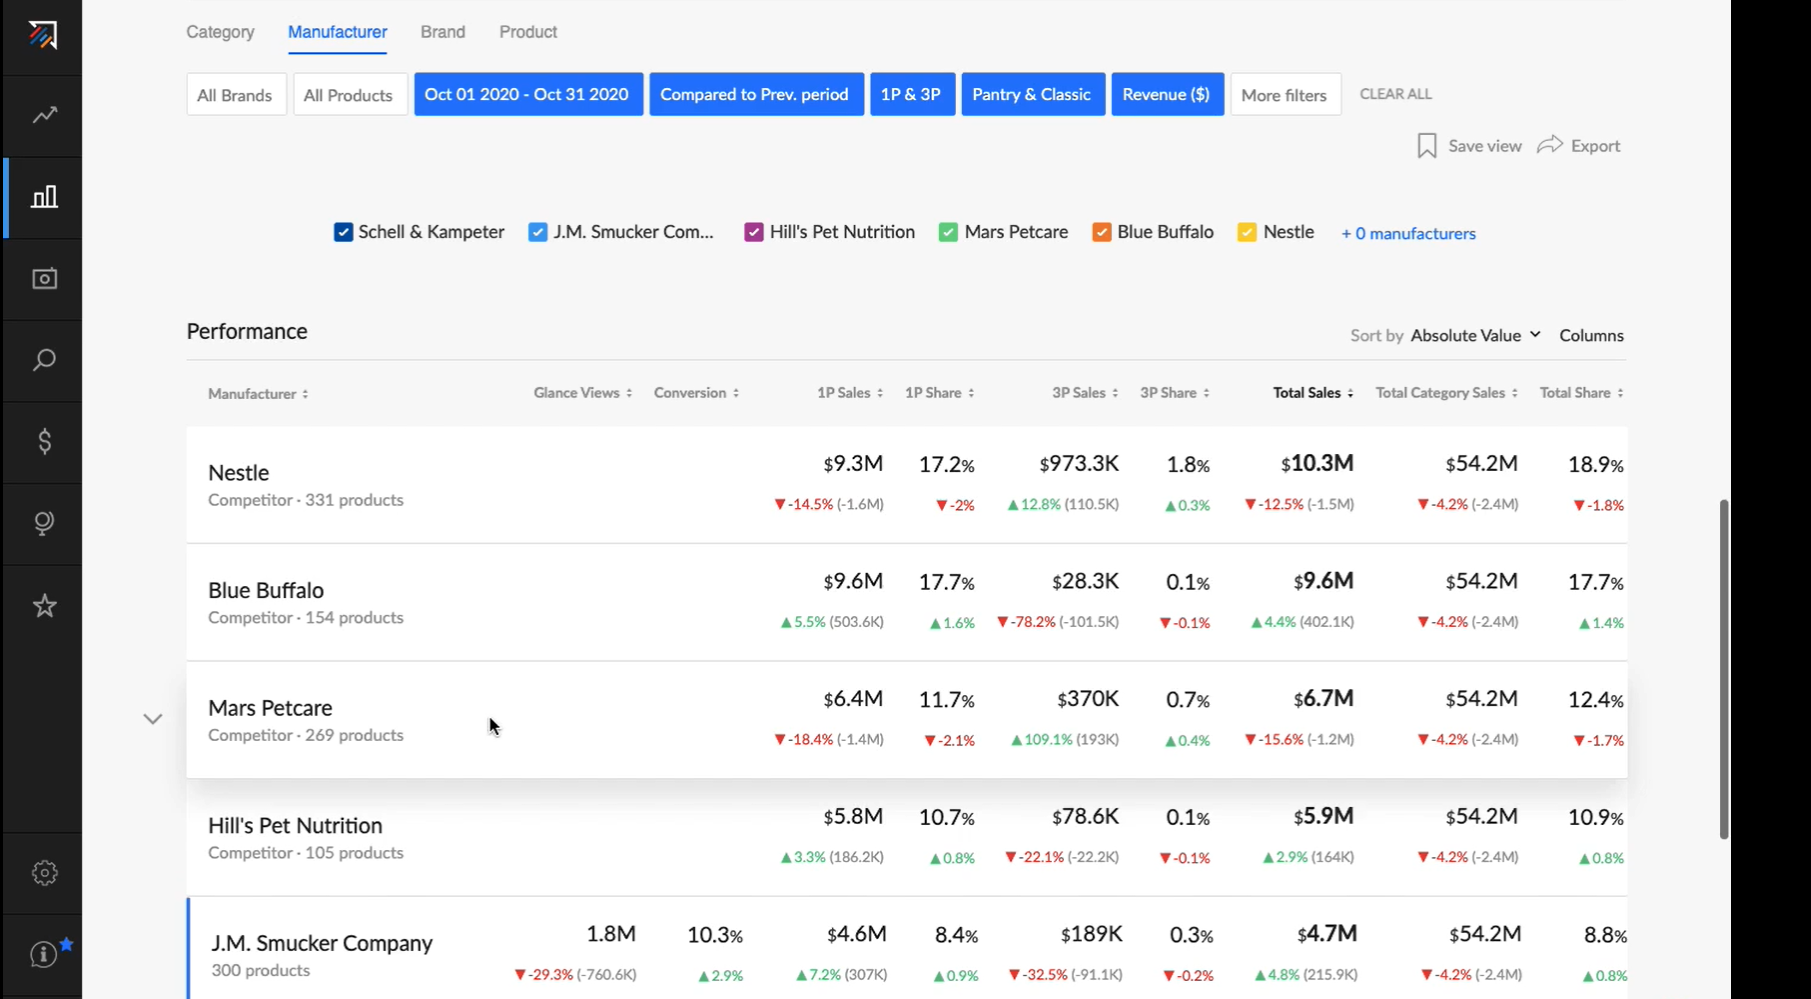Click the page vertical scrollbar

coord(1724,668)
